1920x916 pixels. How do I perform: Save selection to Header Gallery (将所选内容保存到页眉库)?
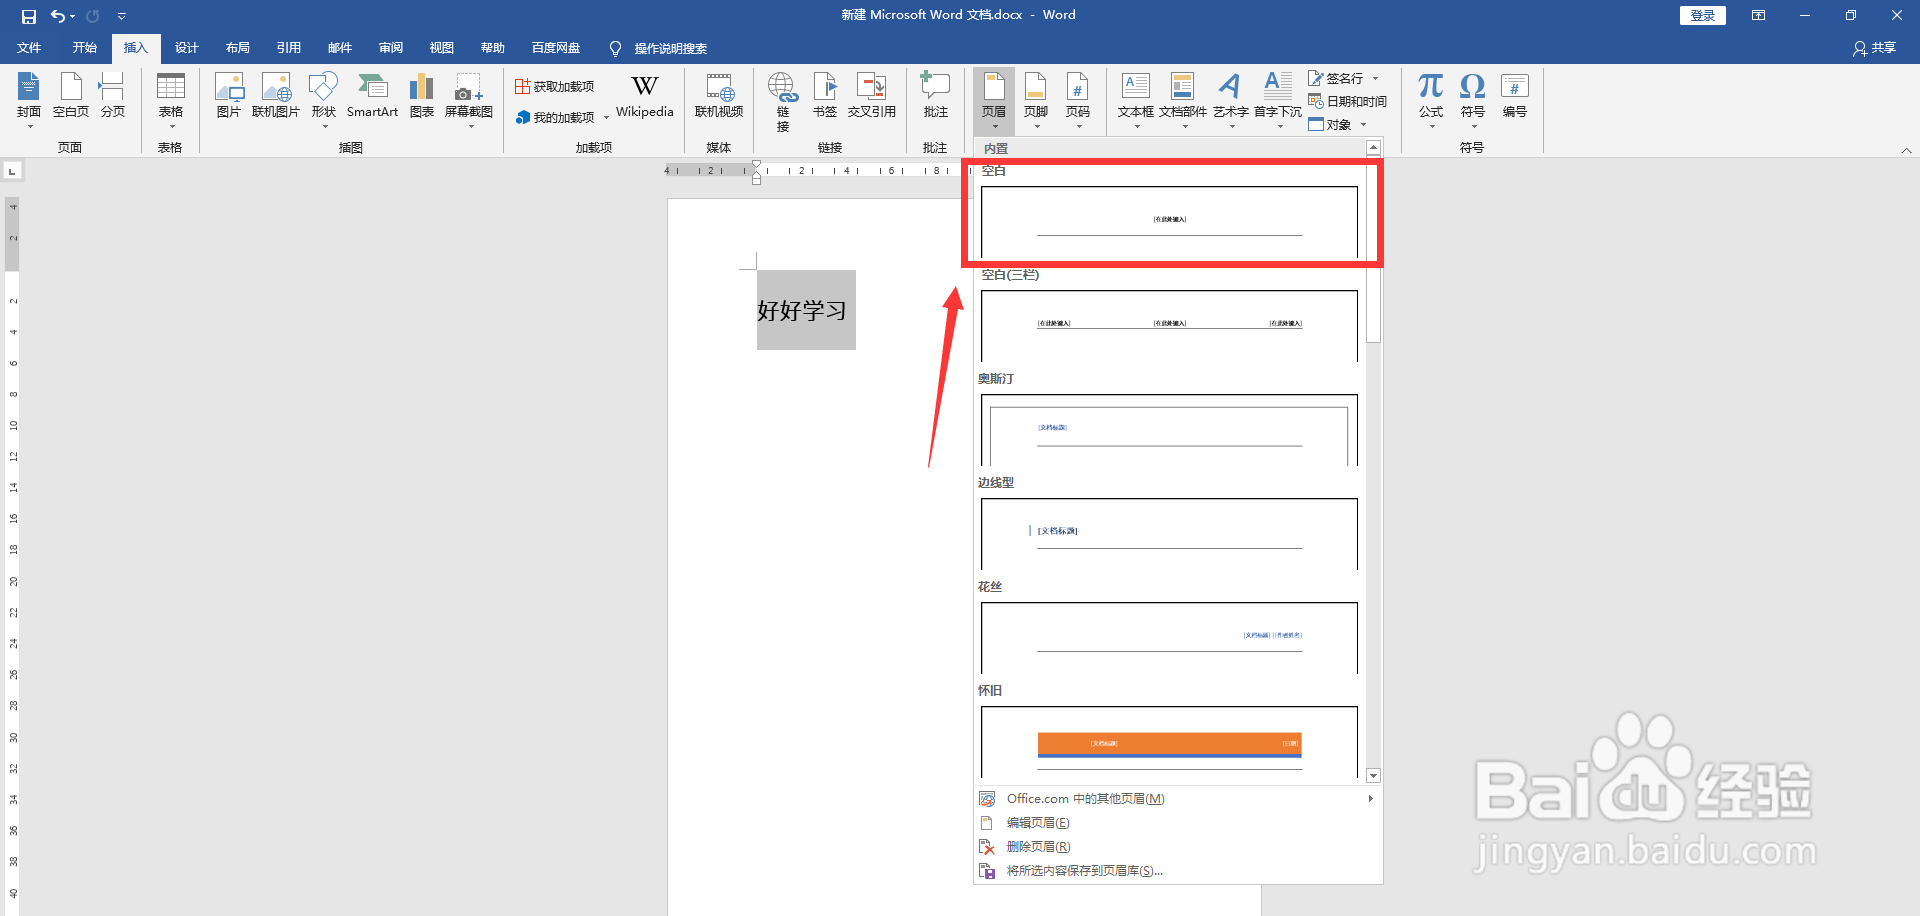[1178, 871]
